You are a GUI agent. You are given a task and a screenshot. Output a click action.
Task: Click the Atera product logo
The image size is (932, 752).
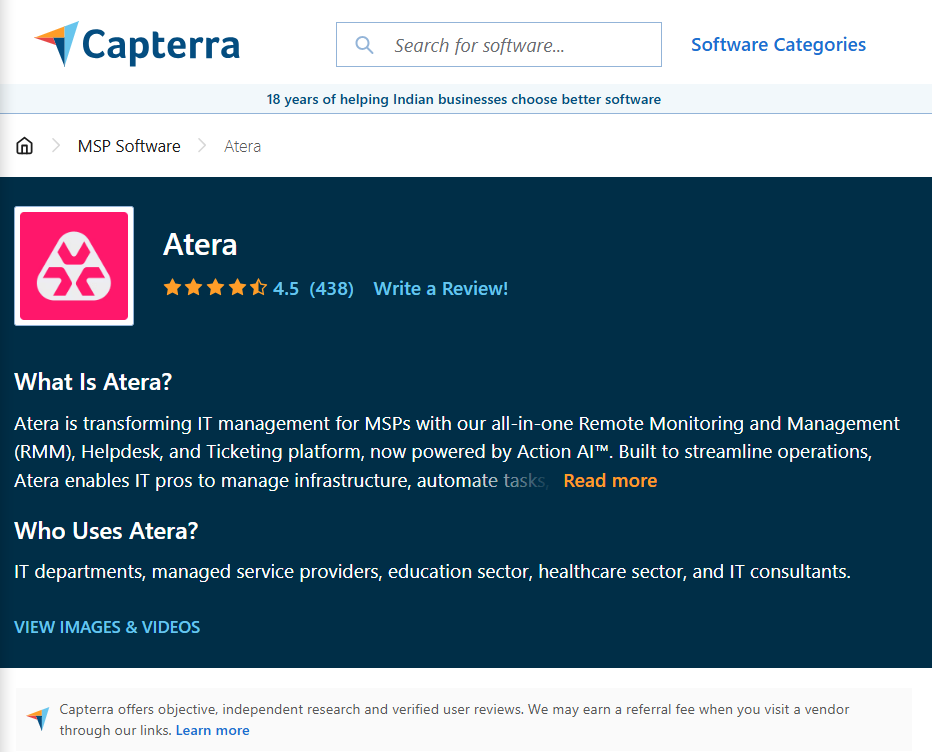(74, 266)
